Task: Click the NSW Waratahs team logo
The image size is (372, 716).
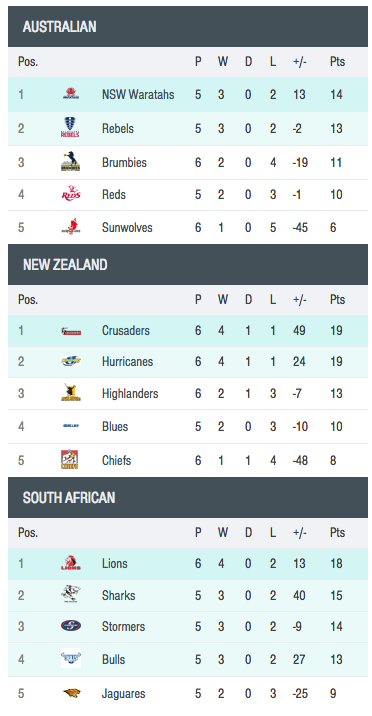Action: pyautogui.click(x=71, y=94)
